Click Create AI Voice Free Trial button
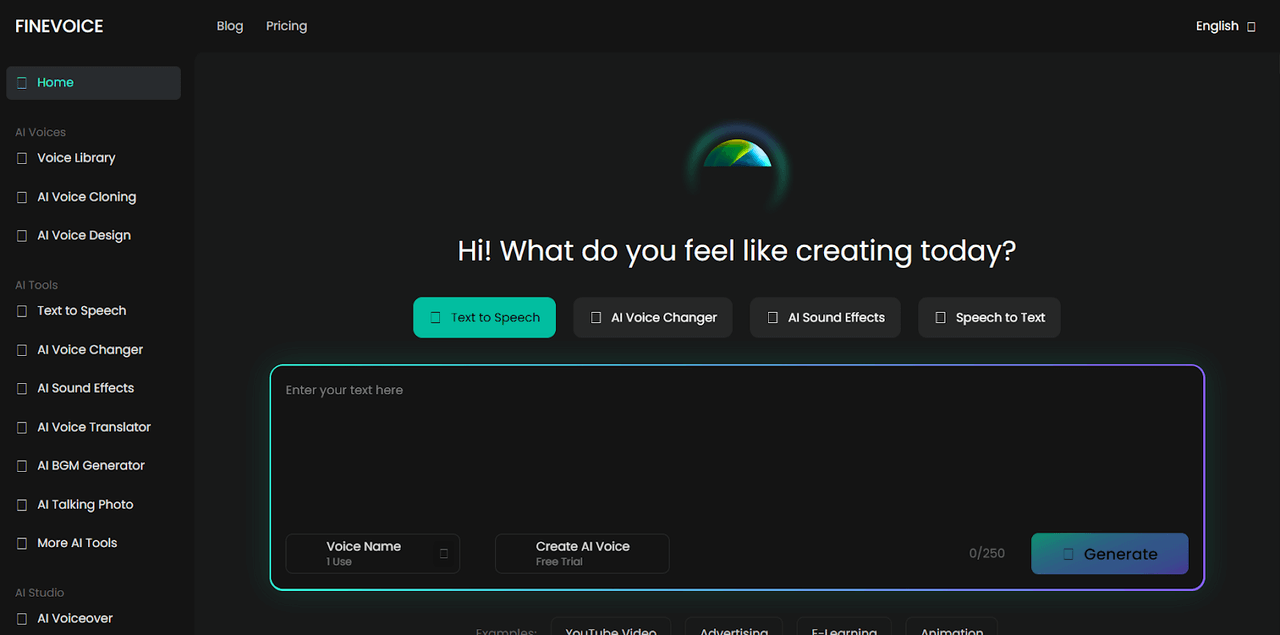1280x635 pixels. pos(582,553)
